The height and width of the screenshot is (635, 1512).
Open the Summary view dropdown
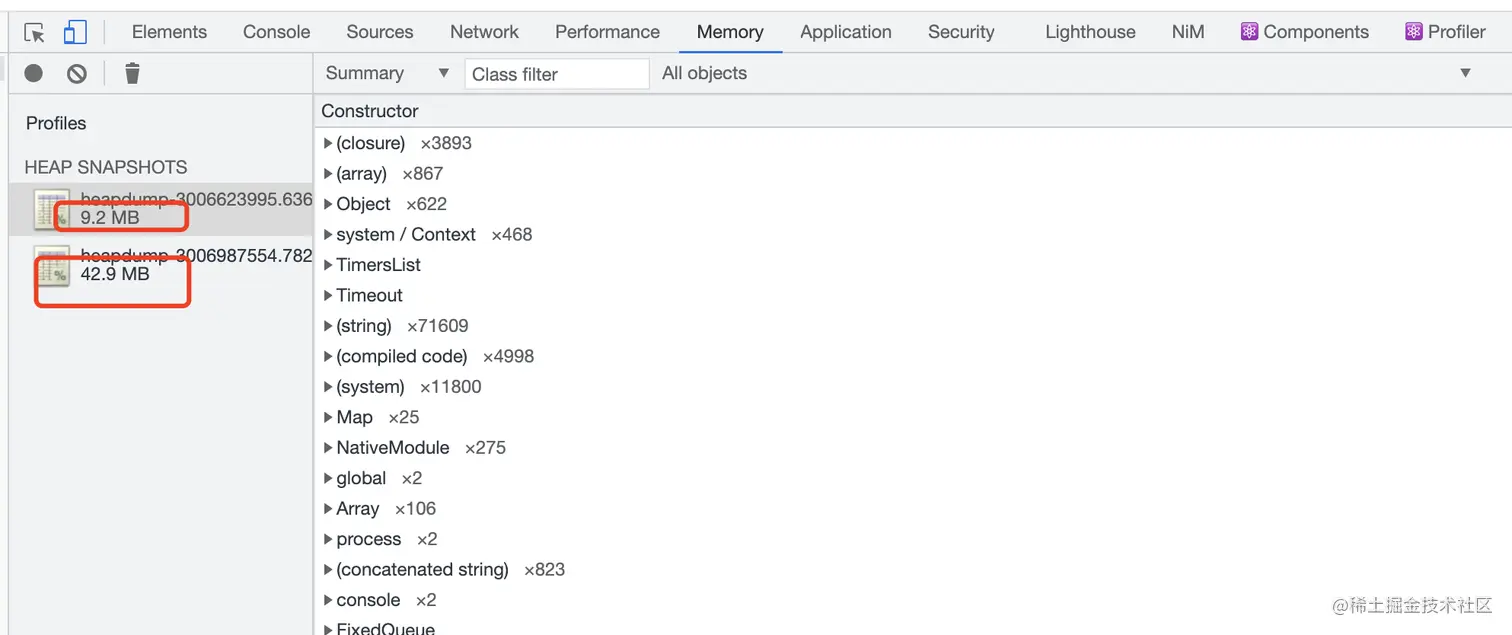(388, 73)
